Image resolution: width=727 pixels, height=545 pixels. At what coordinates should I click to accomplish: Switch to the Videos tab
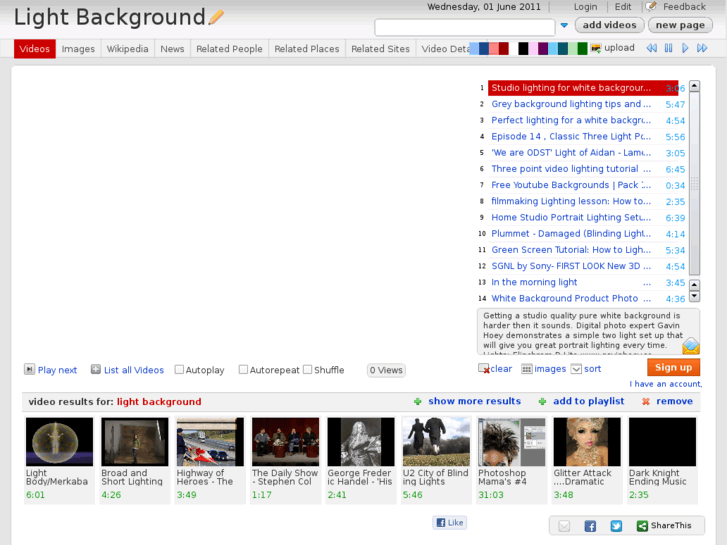click(35, 49)
